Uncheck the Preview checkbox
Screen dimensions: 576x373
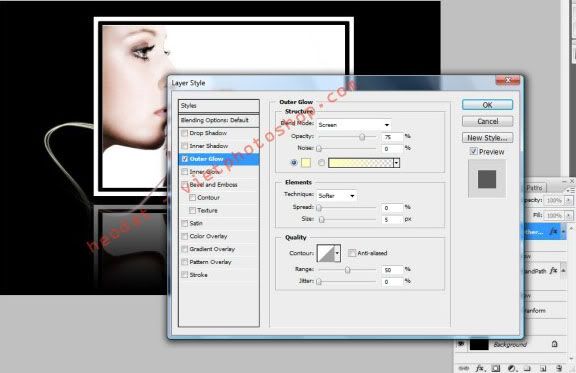pyautogui.click(x=474, y=151)
